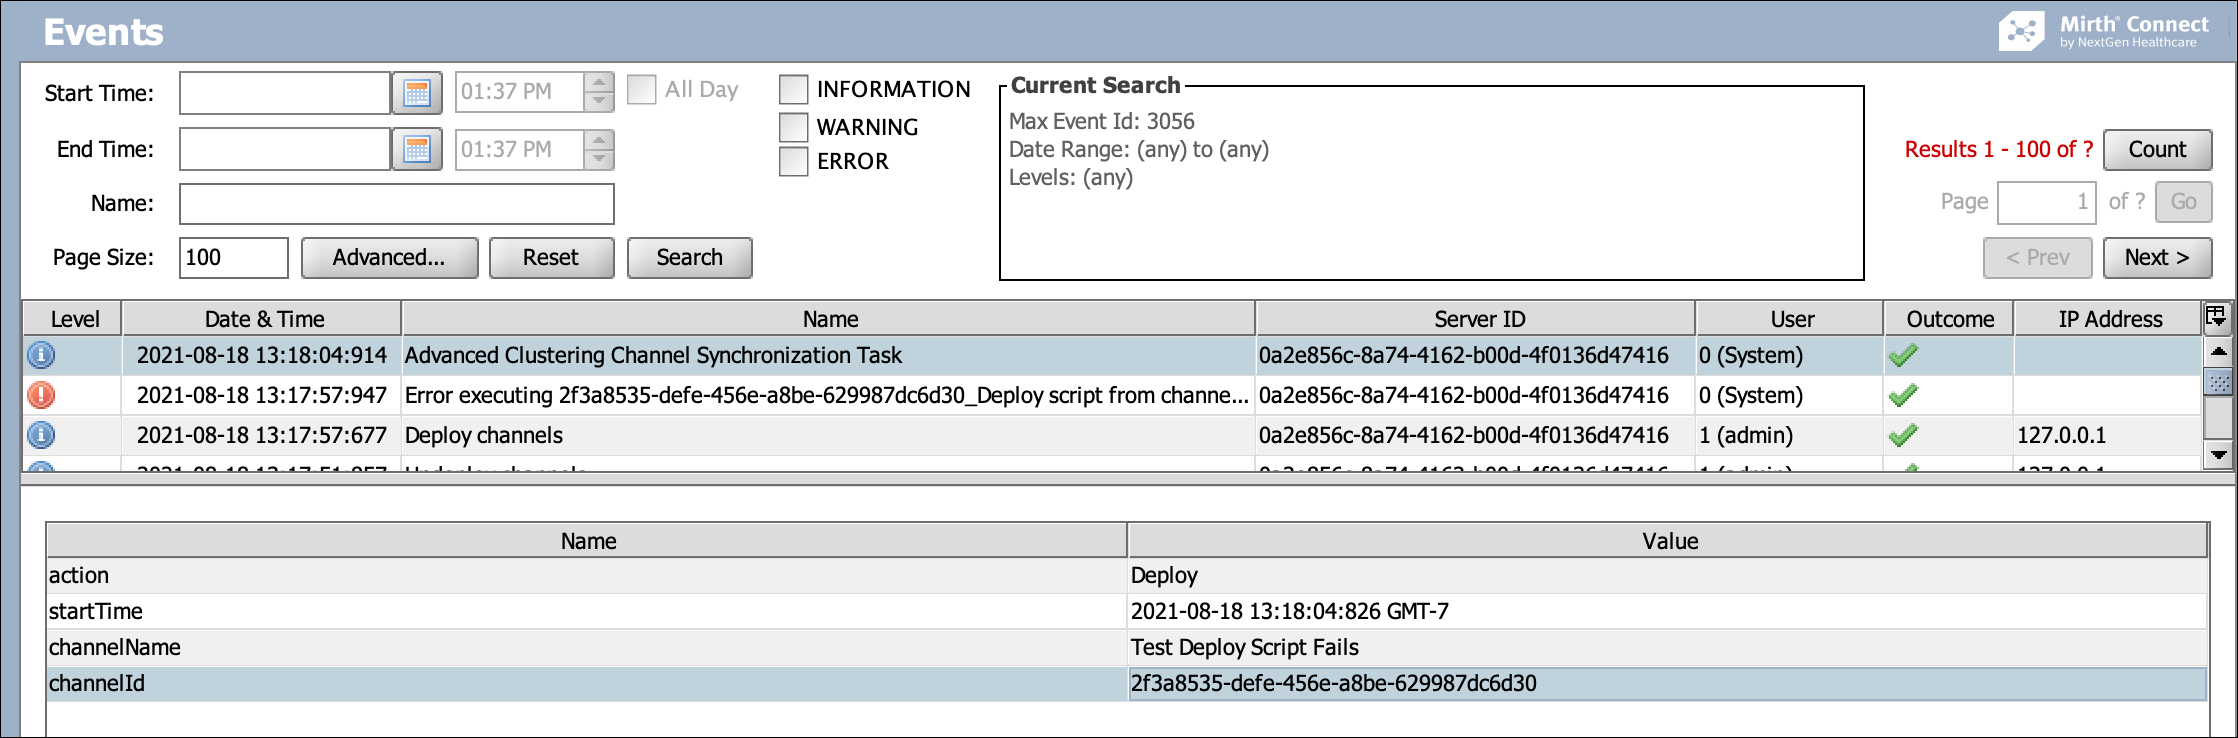Enable the INFORMATION level filter
The image size is (2238, 738).
pos(794,89)
